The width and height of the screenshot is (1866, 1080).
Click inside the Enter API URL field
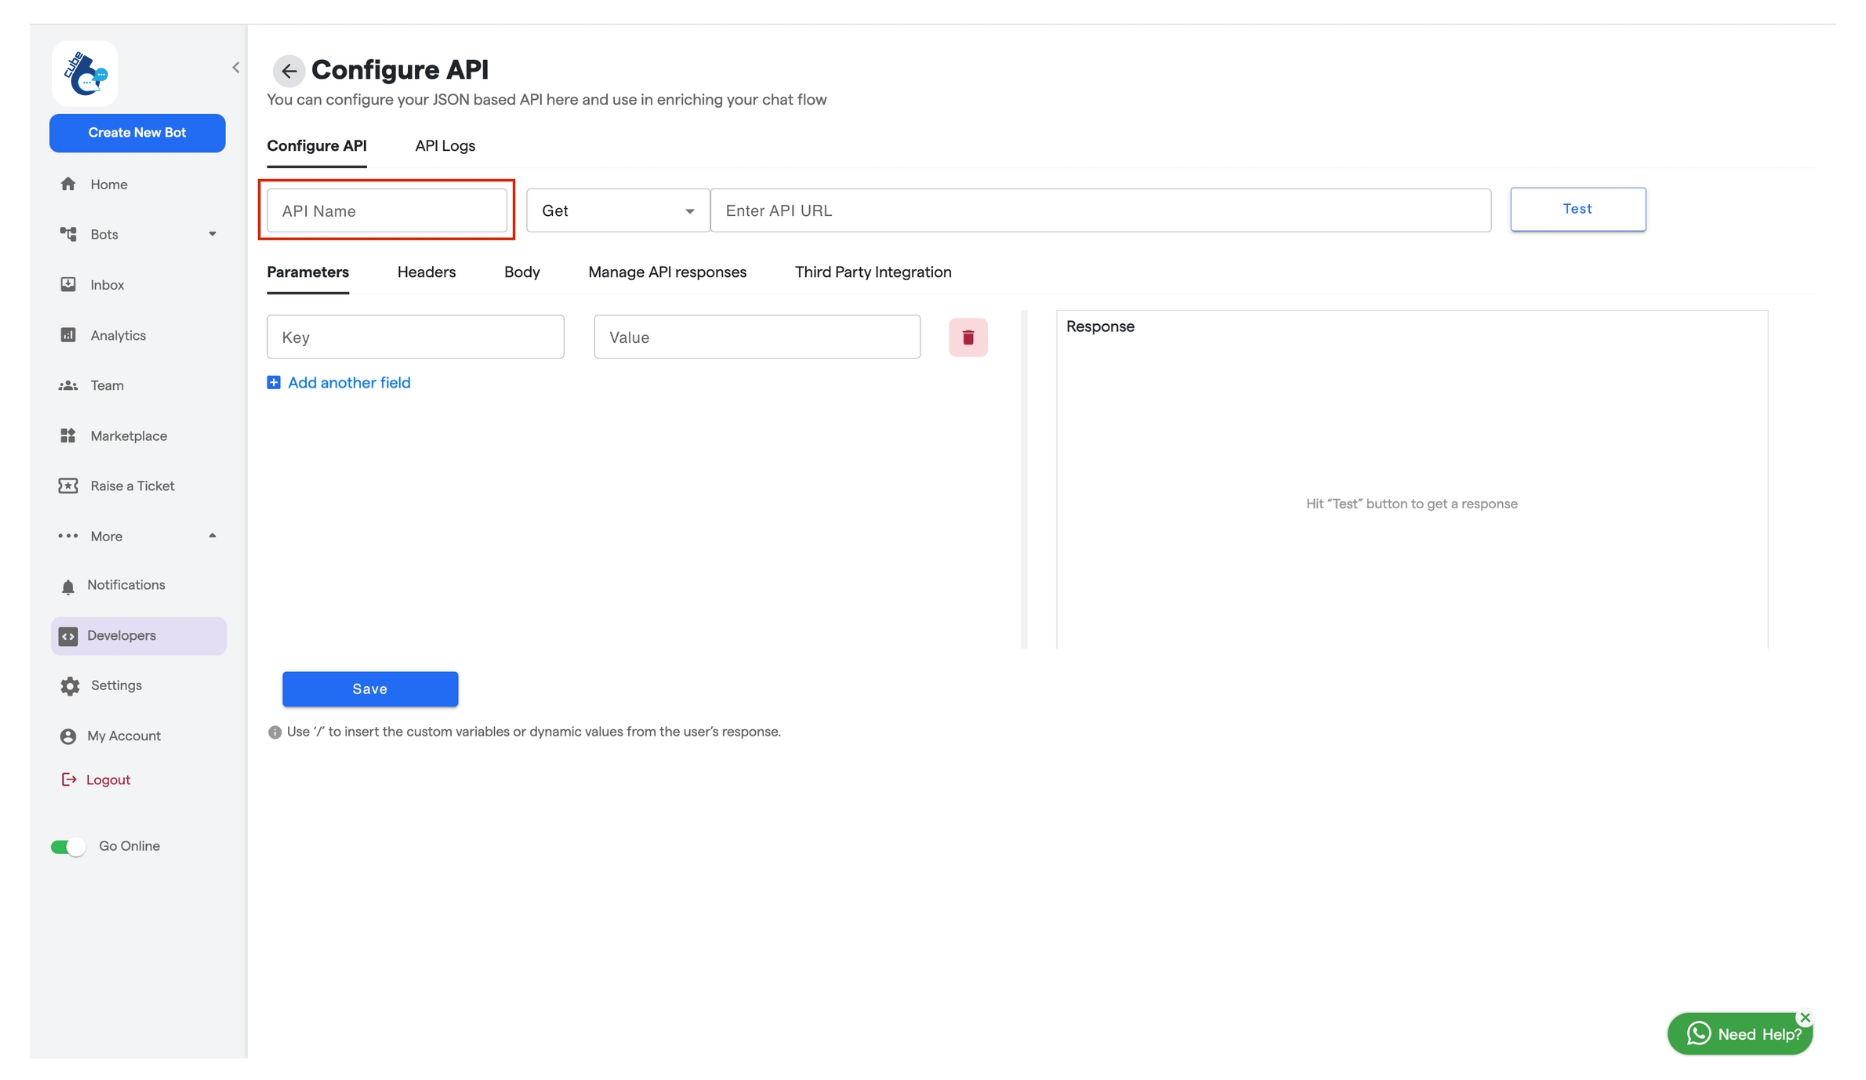[x=1100, y=210]
